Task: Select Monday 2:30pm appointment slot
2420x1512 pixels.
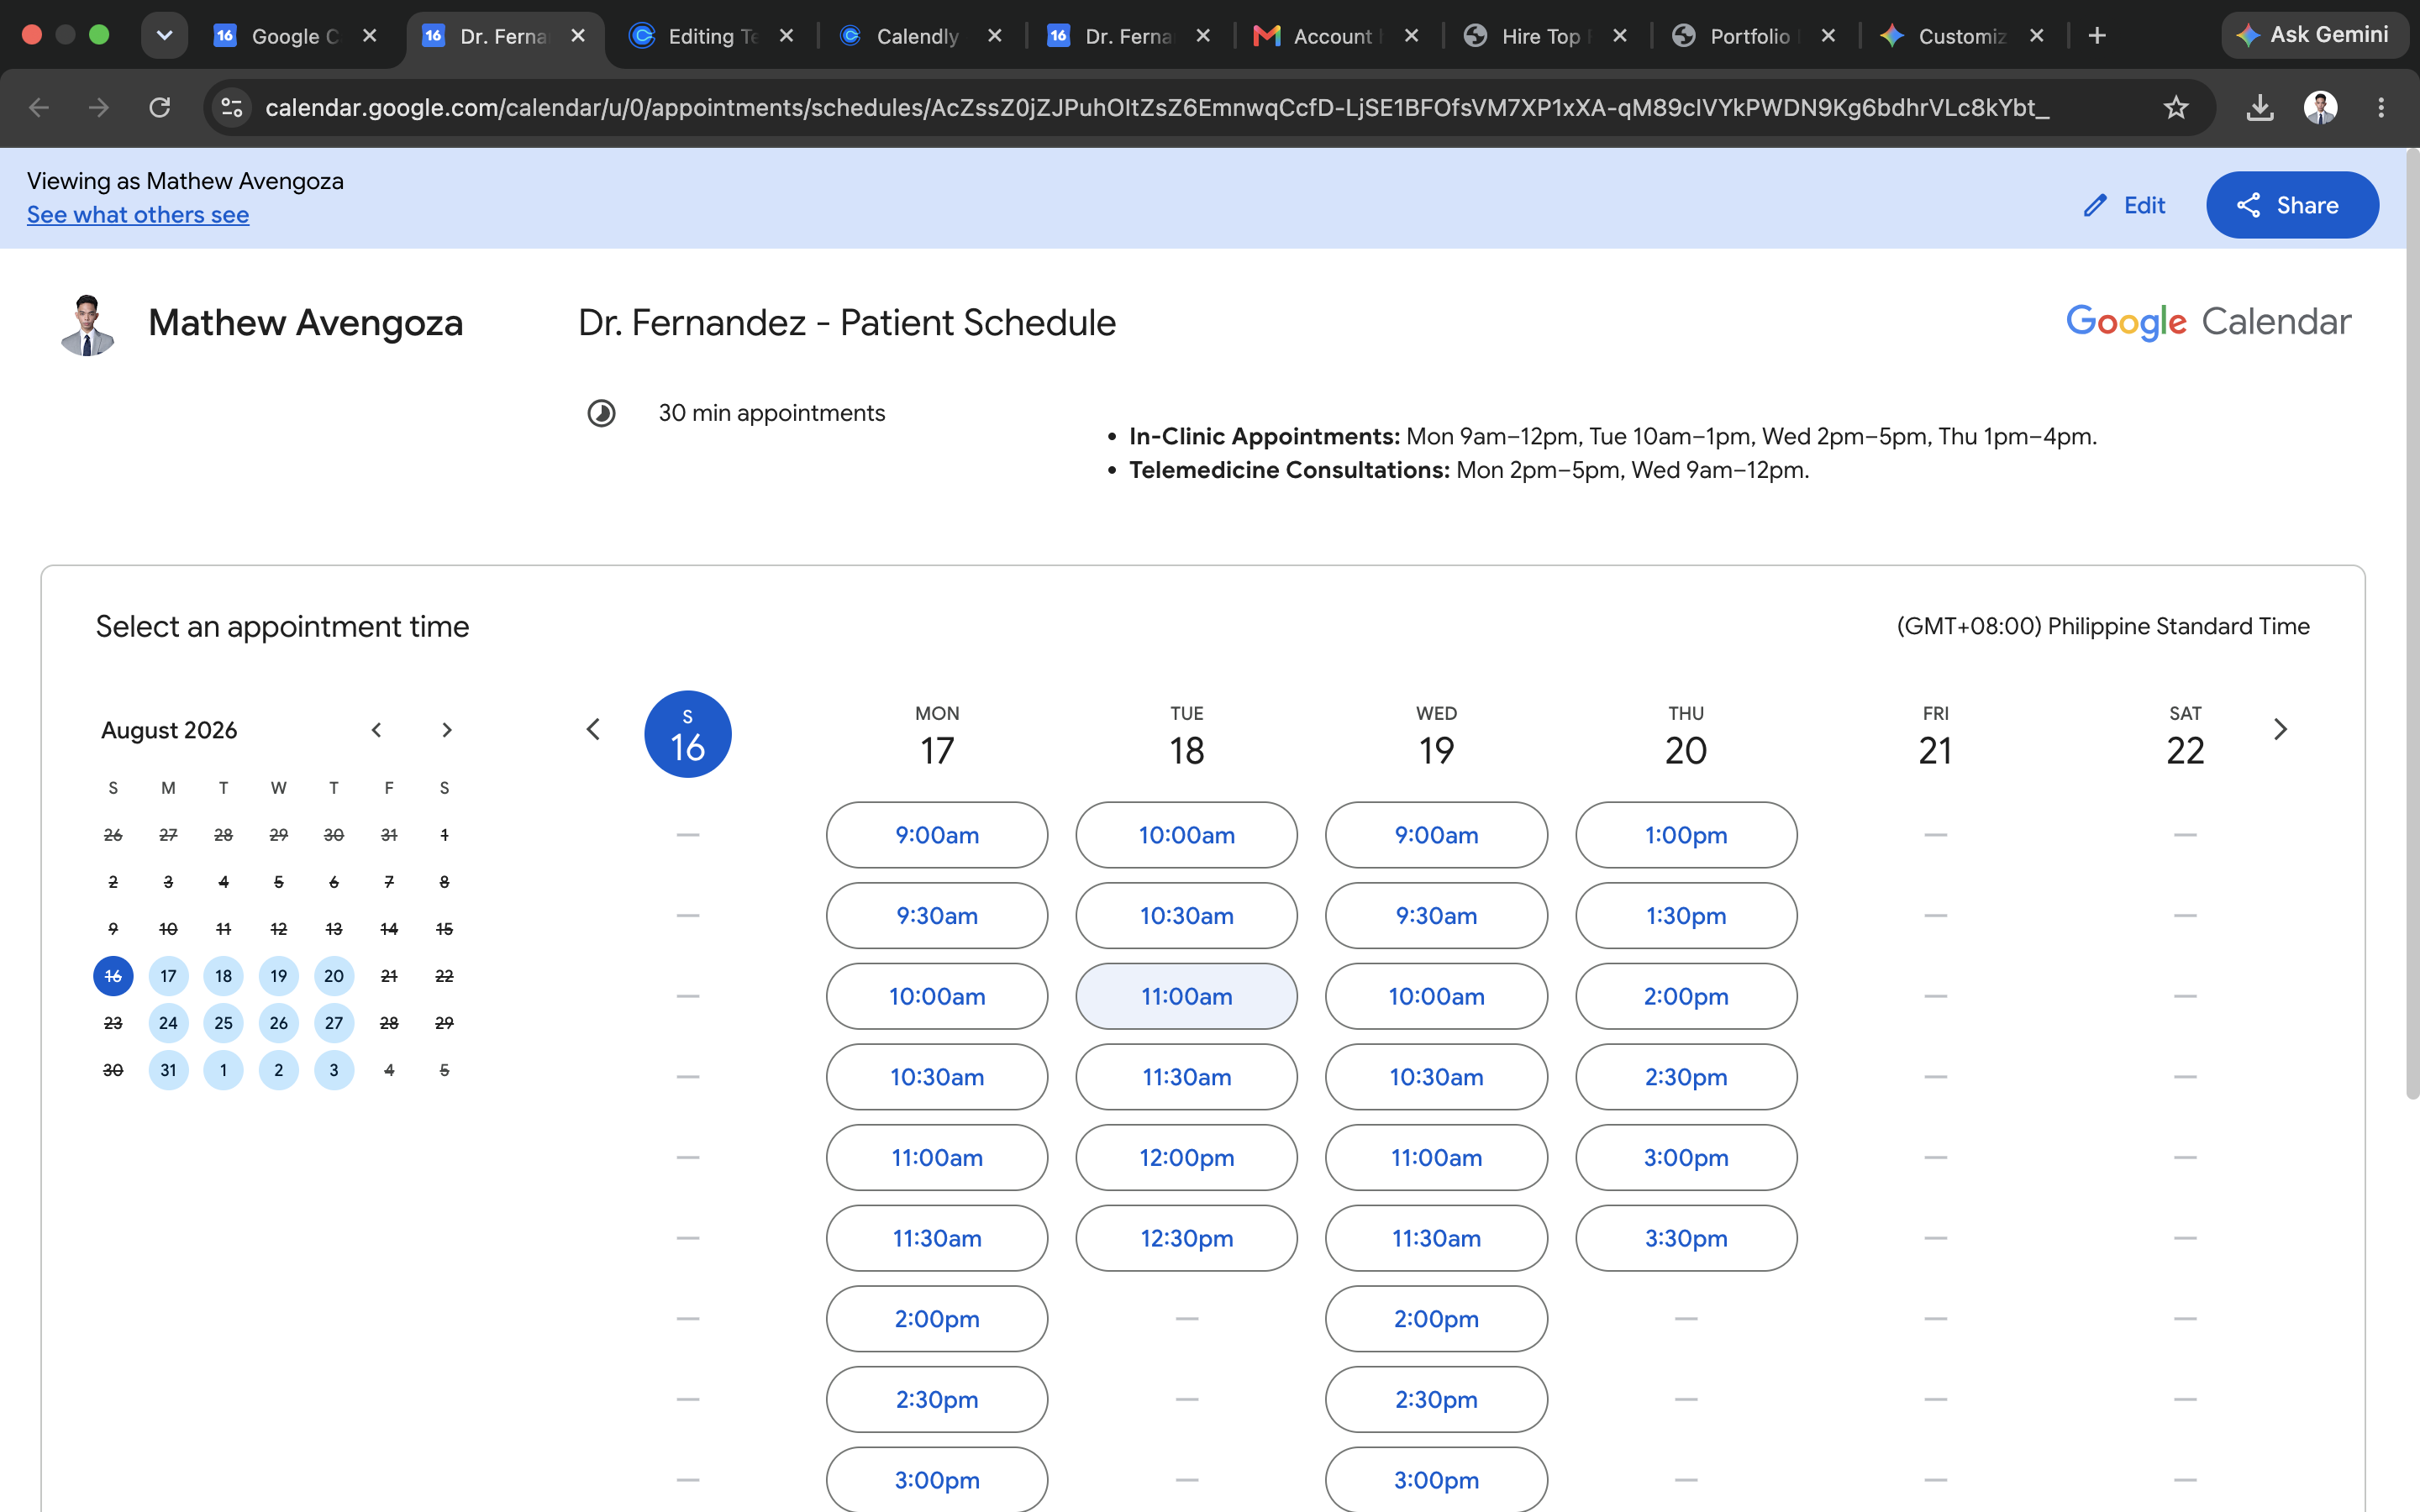Action: 937,1399
